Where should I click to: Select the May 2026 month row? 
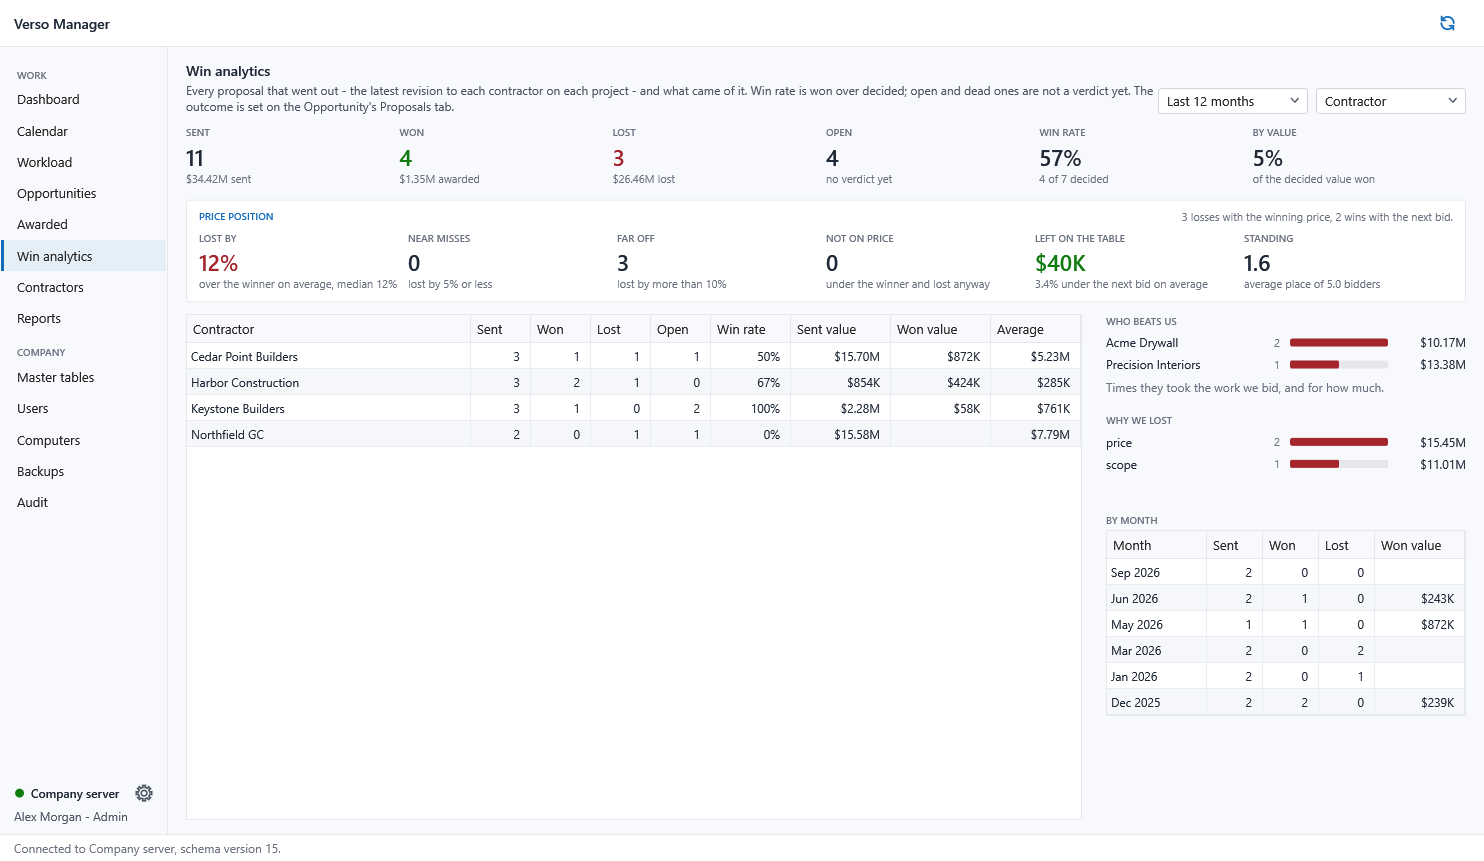coord(1285,624)
